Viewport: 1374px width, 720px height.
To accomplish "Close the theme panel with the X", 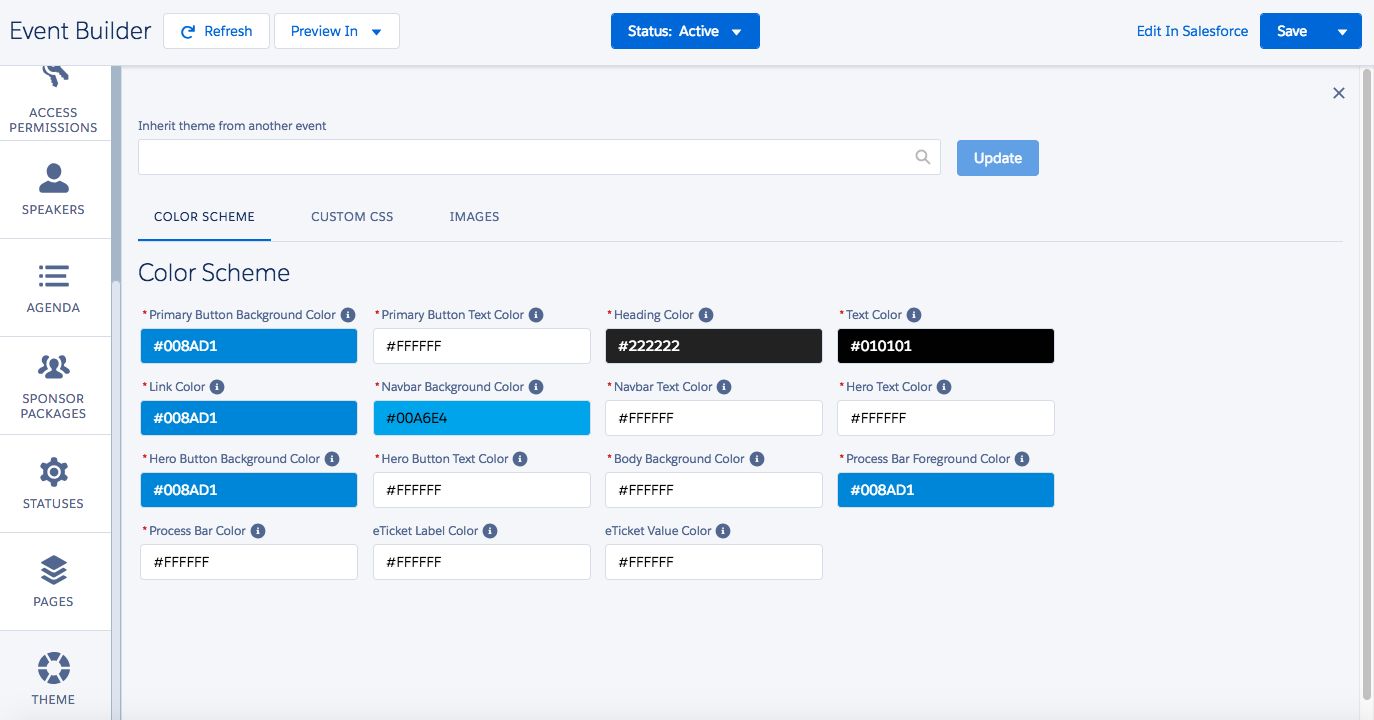I will (1339, 93).
